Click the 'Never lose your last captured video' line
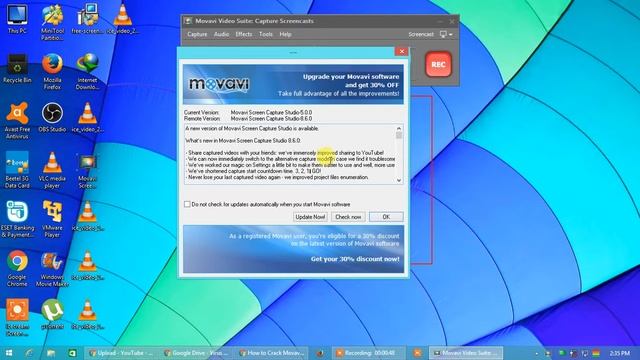Viewport: 640px width, 360px height. coord(278,177)
